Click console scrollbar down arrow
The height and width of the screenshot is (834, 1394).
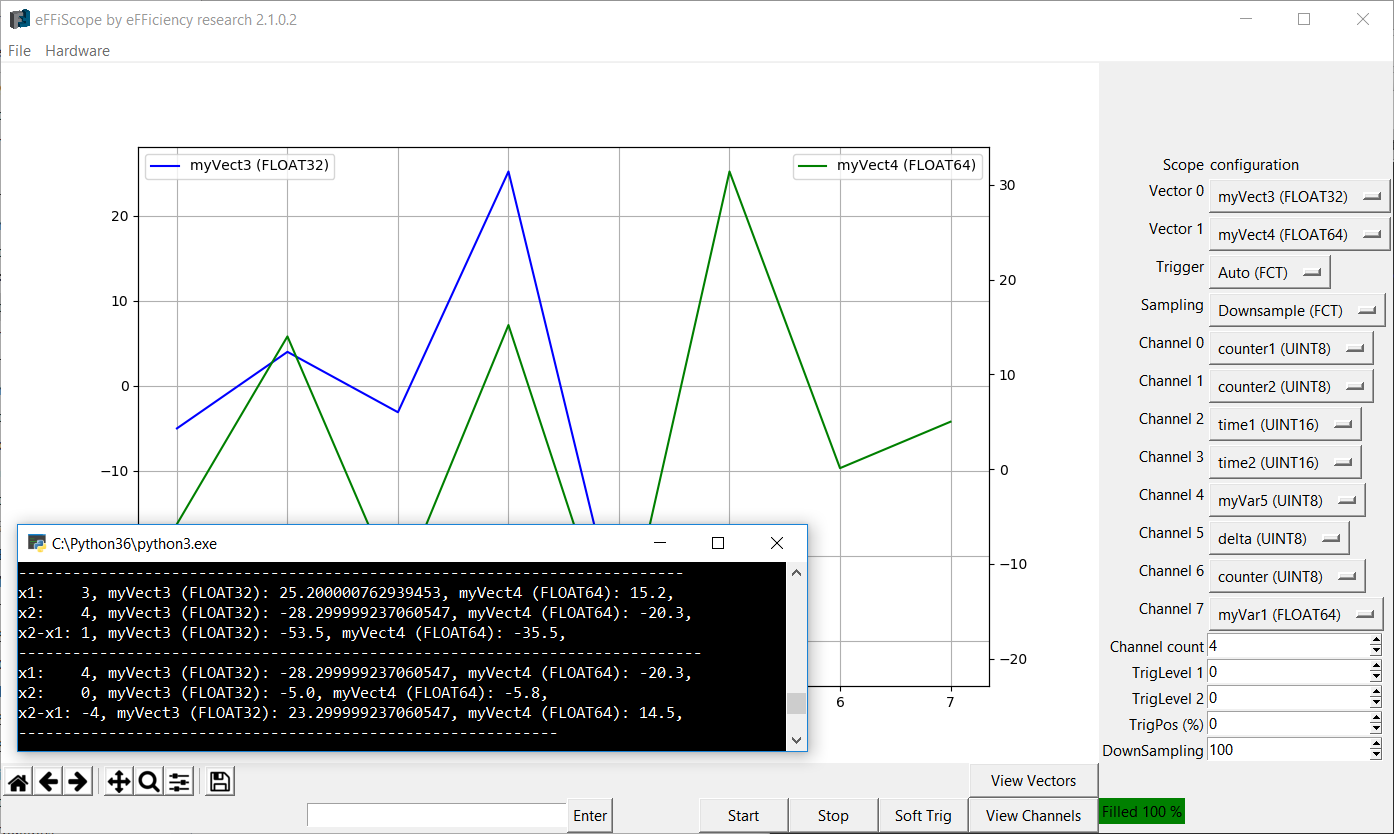796,740
